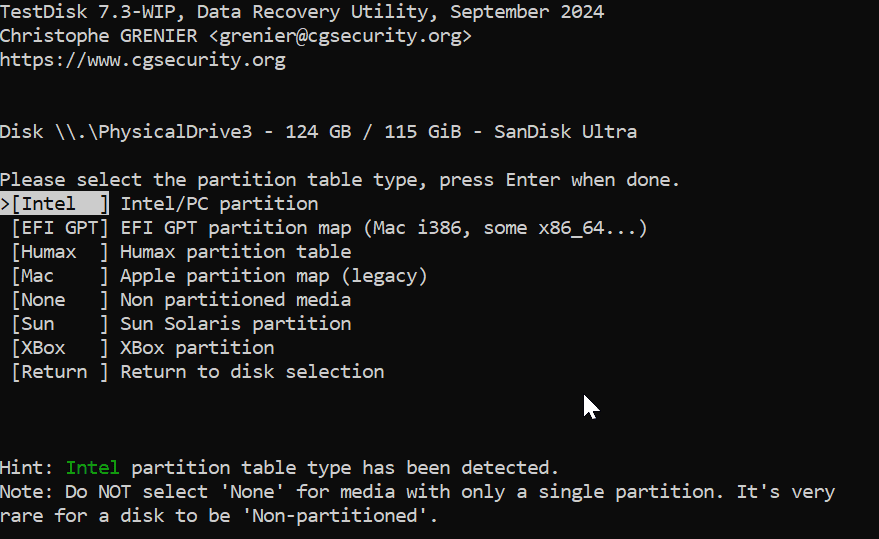Screen dimensions: 879x539
Task: Click 'XBox partition' description text
Action: [x=197, y=348]
